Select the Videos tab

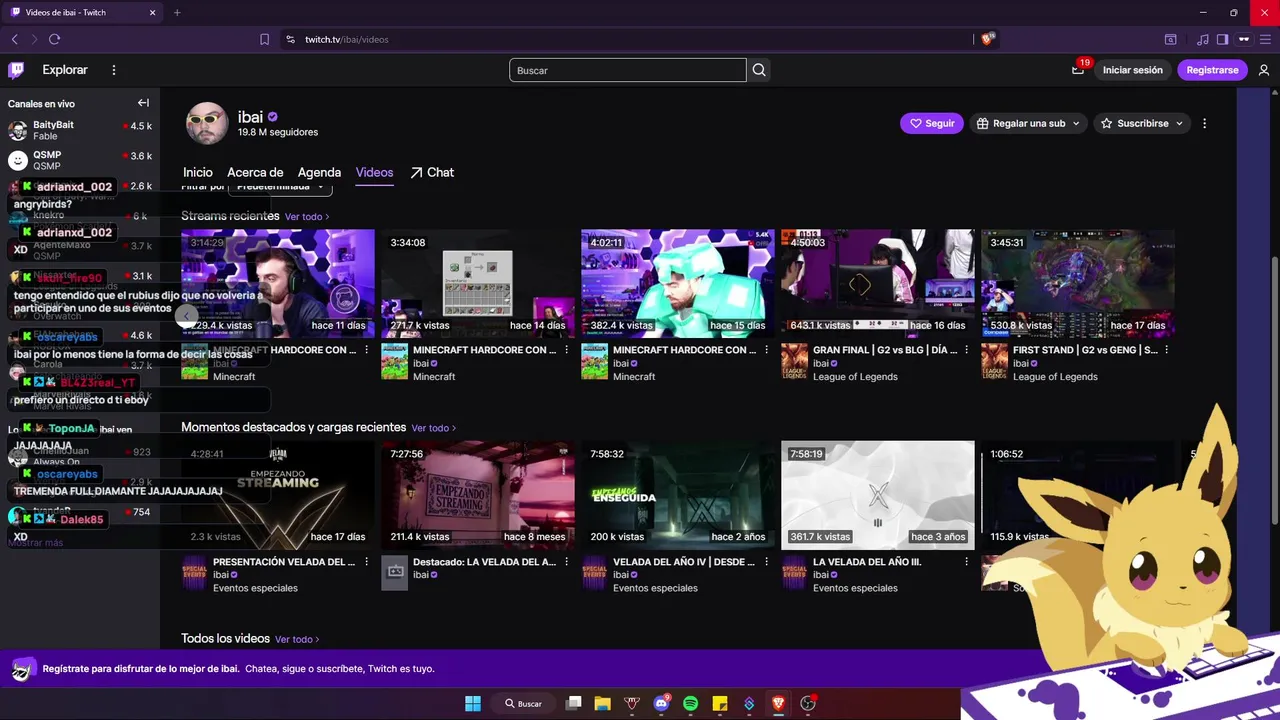[374, 172]
